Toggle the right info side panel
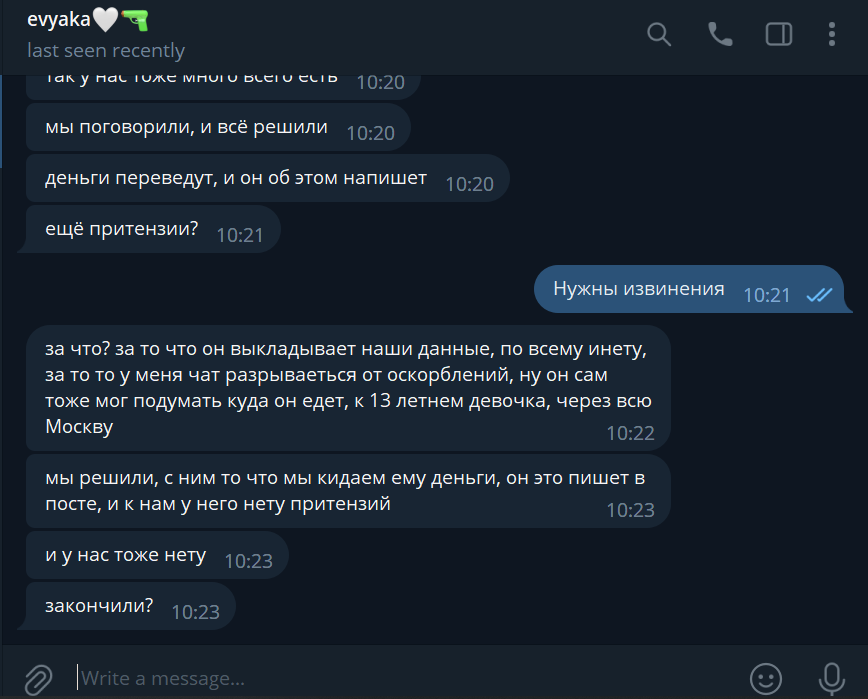868x699 pixels. [779, 34]
